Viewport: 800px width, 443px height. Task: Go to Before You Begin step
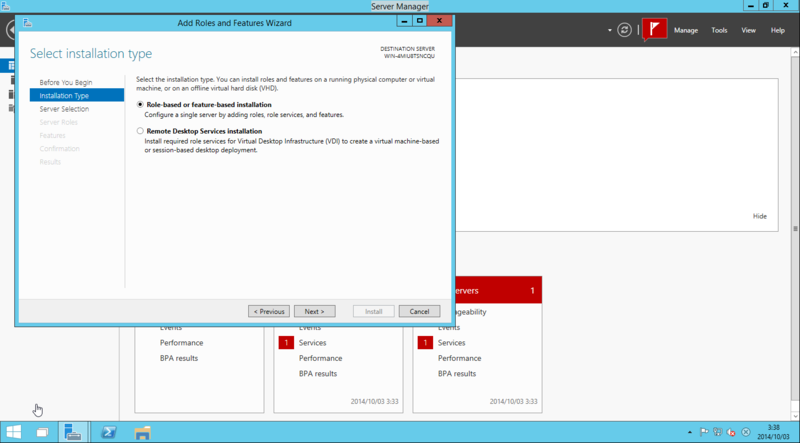[66, 82]
